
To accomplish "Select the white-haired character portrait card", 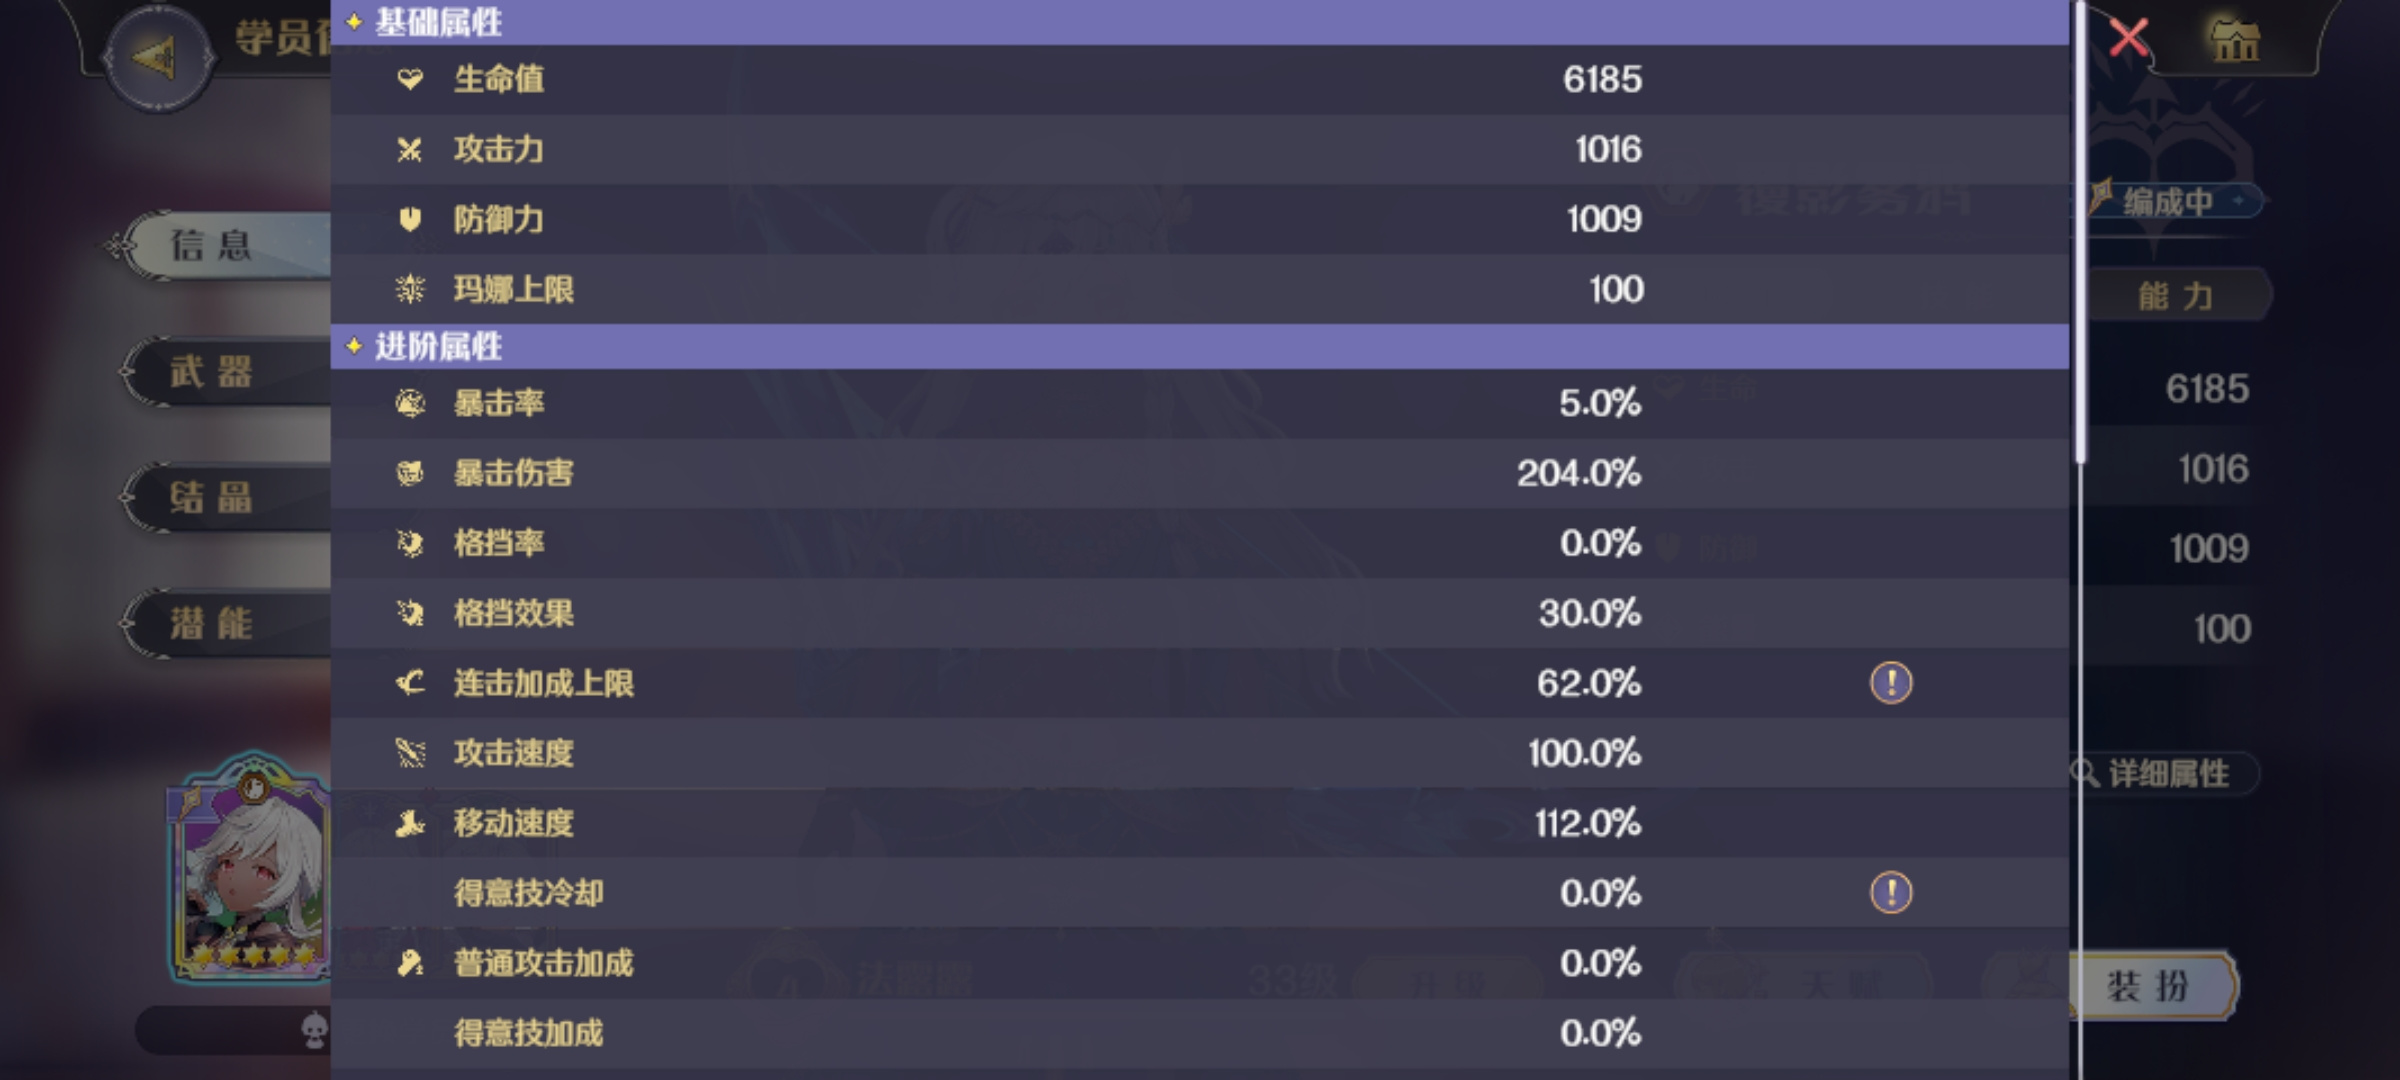I will point(250,866).
